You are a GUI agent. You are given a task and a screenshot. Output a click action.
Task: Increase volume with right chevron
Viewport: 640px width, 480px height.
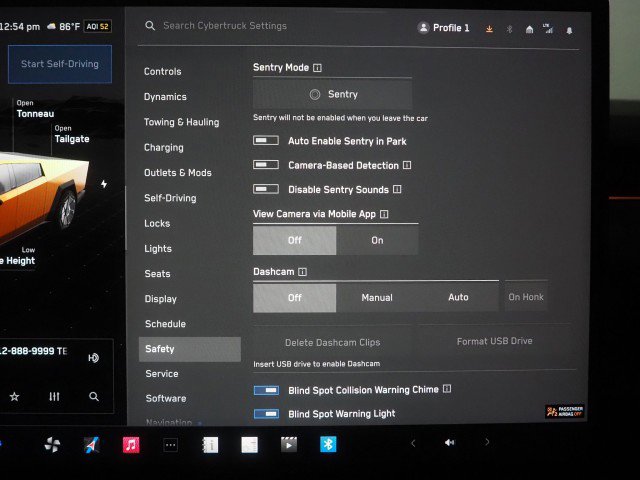(487, 442)
